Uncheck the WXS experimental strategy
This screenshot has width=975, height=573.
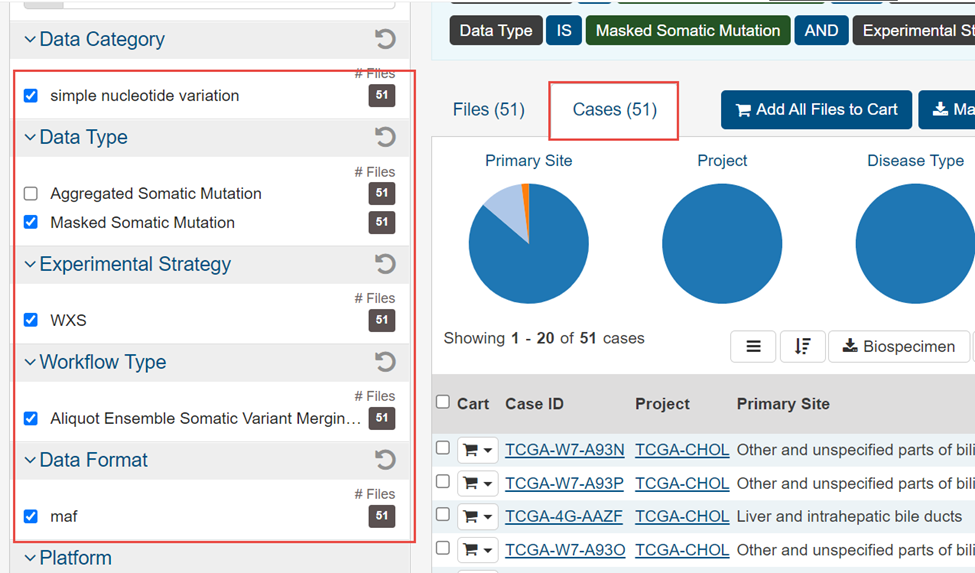(x=31, y=321)
